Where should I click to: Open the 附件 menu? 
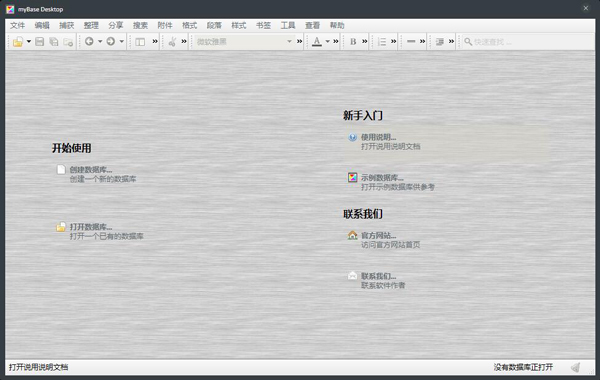tap(165, 25)
